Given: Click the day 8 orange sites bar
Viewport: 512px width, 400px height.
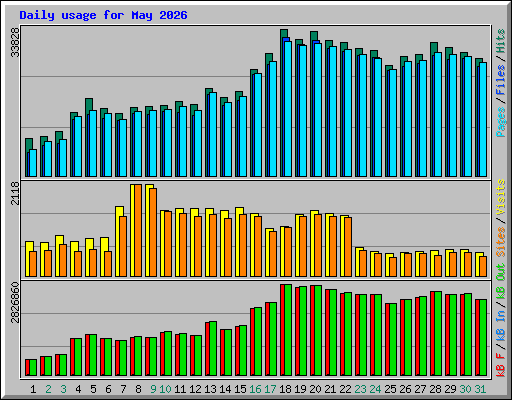Looking at the screenshot, I should click(x=138, y=230).
